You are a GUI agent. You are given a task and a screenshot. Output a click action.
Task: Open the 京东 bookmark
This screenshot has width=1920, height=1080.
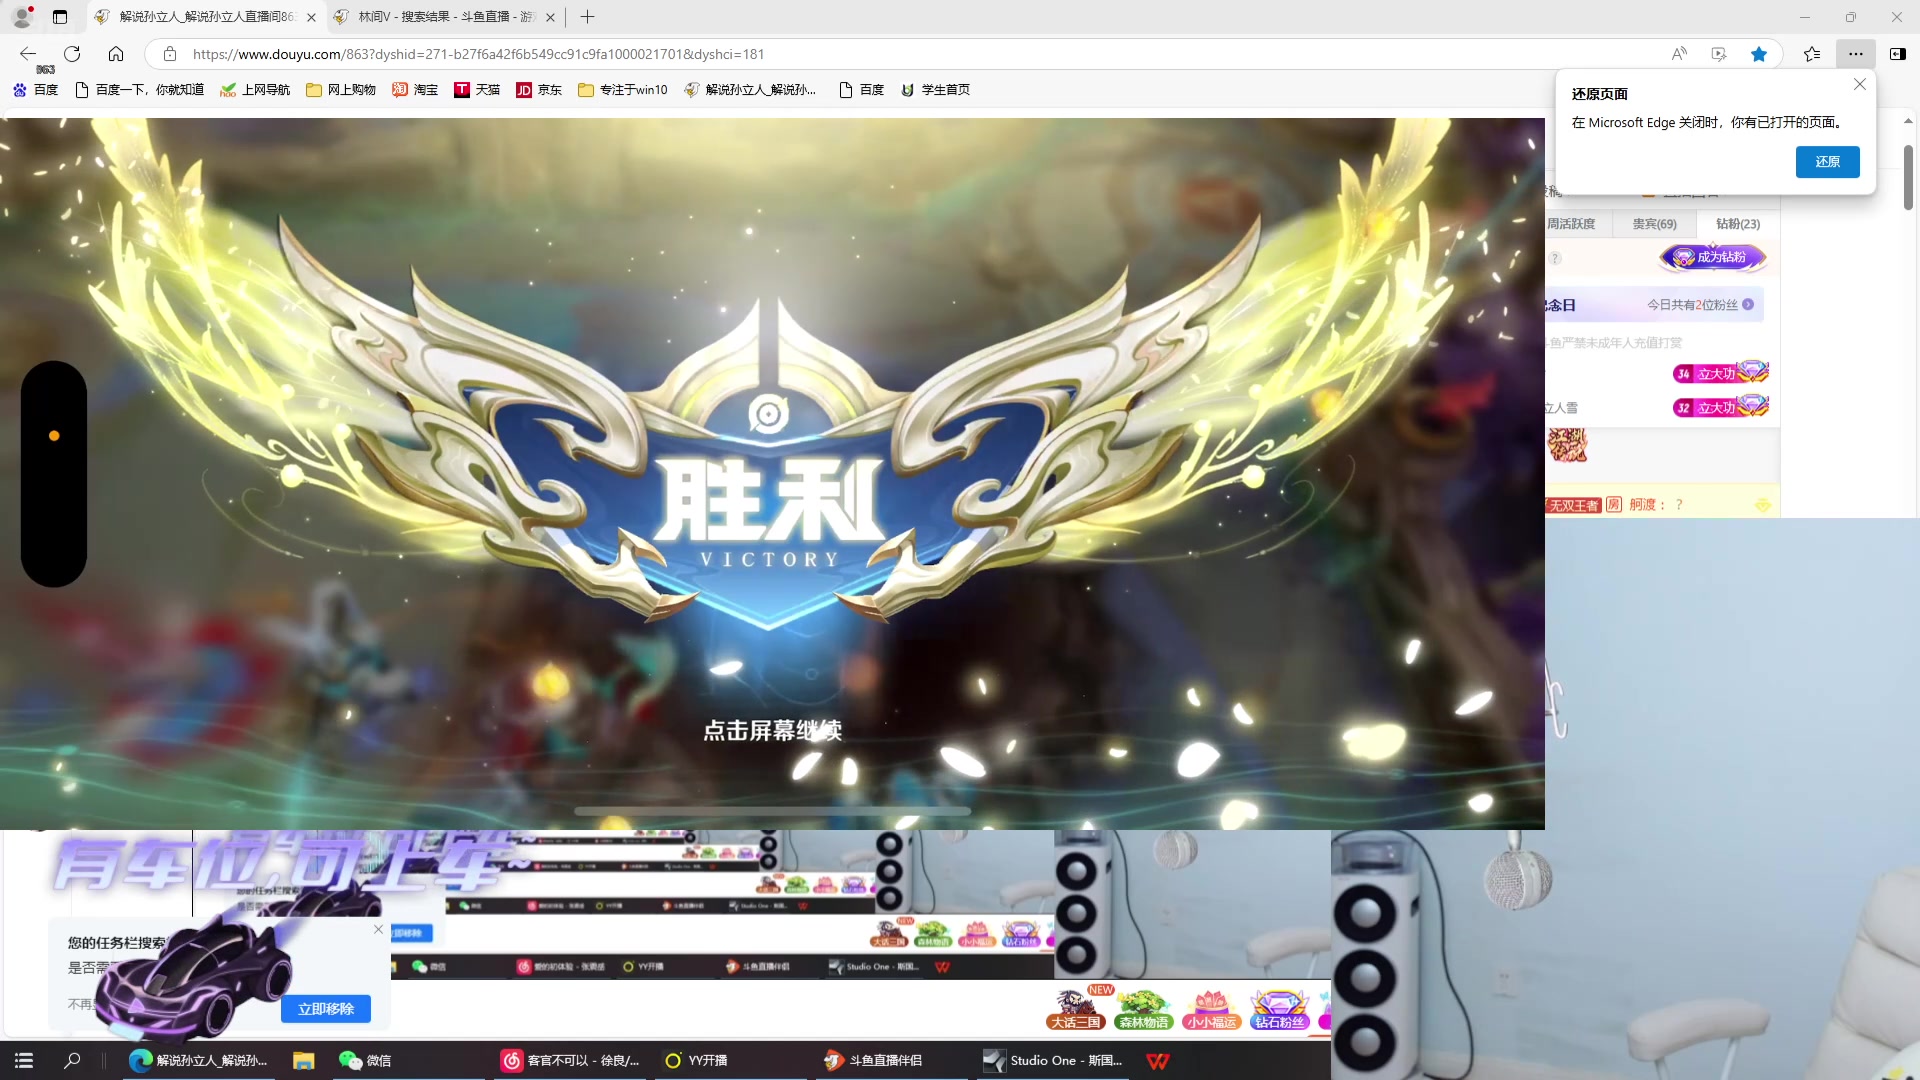[539, 90]
